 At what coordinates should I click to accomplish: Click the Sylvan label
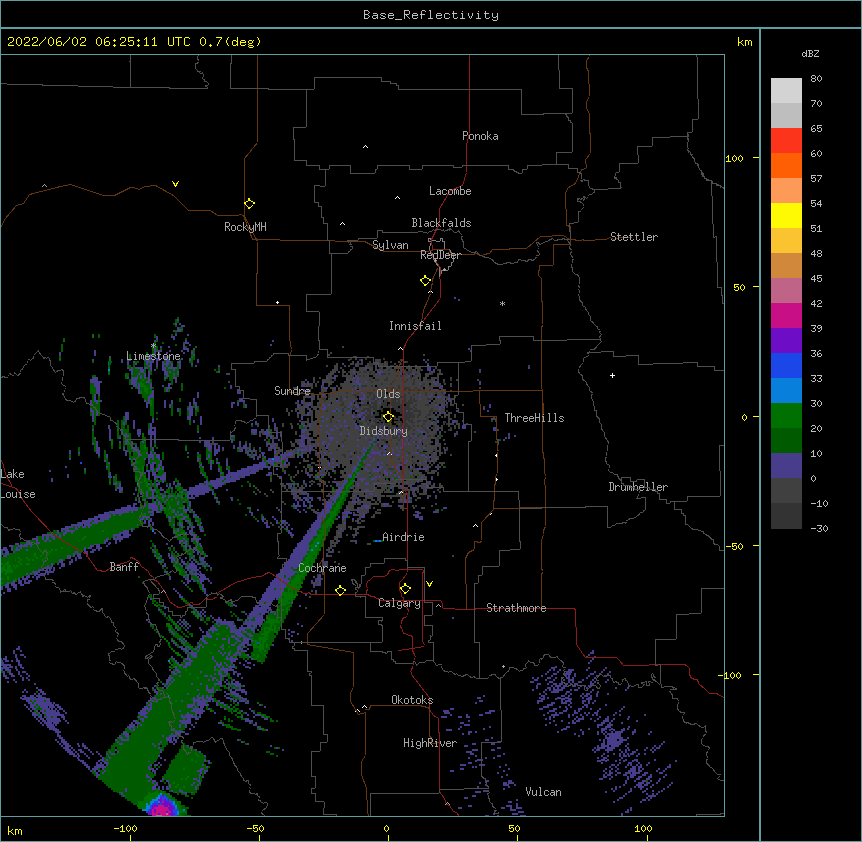[390, 245]
